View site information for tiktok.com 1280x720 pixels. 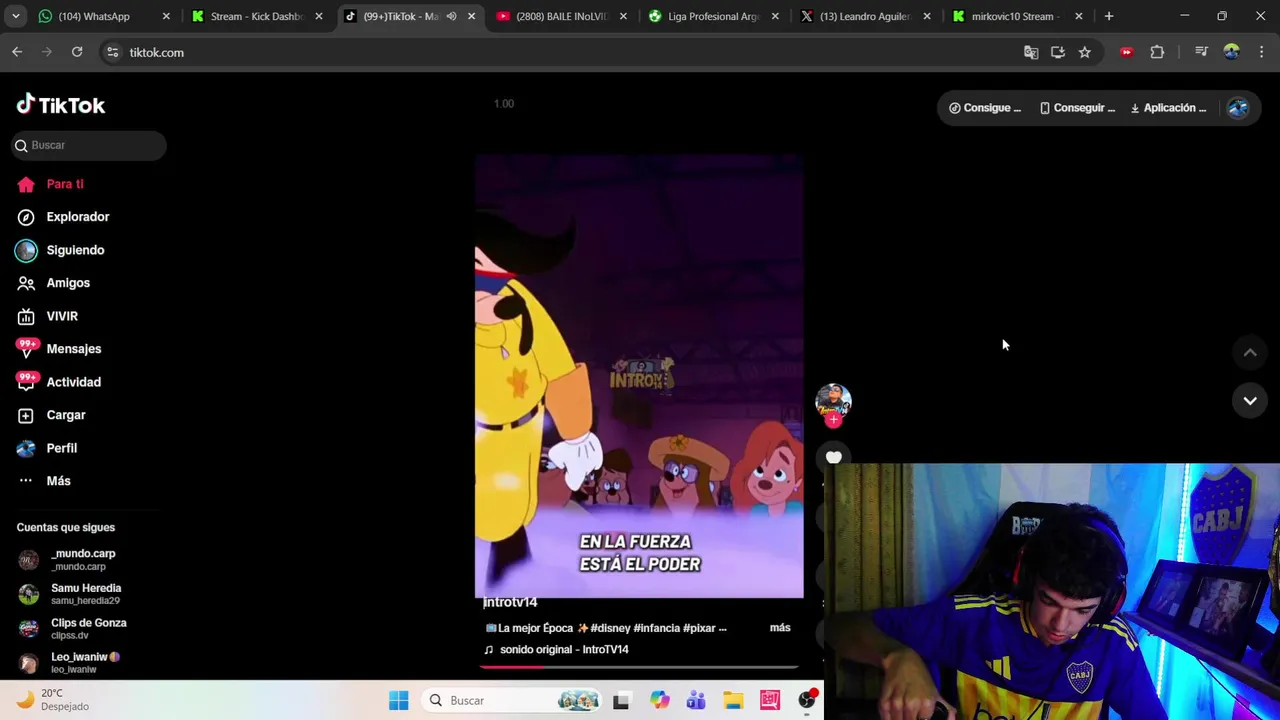[x=113, y=52]
